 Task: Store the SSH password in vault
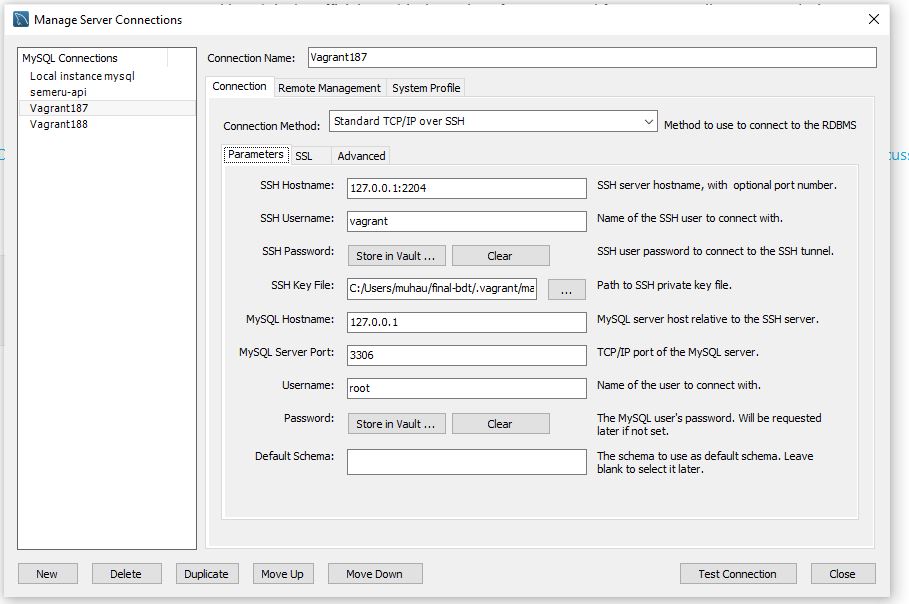click(x=397, y=256)
